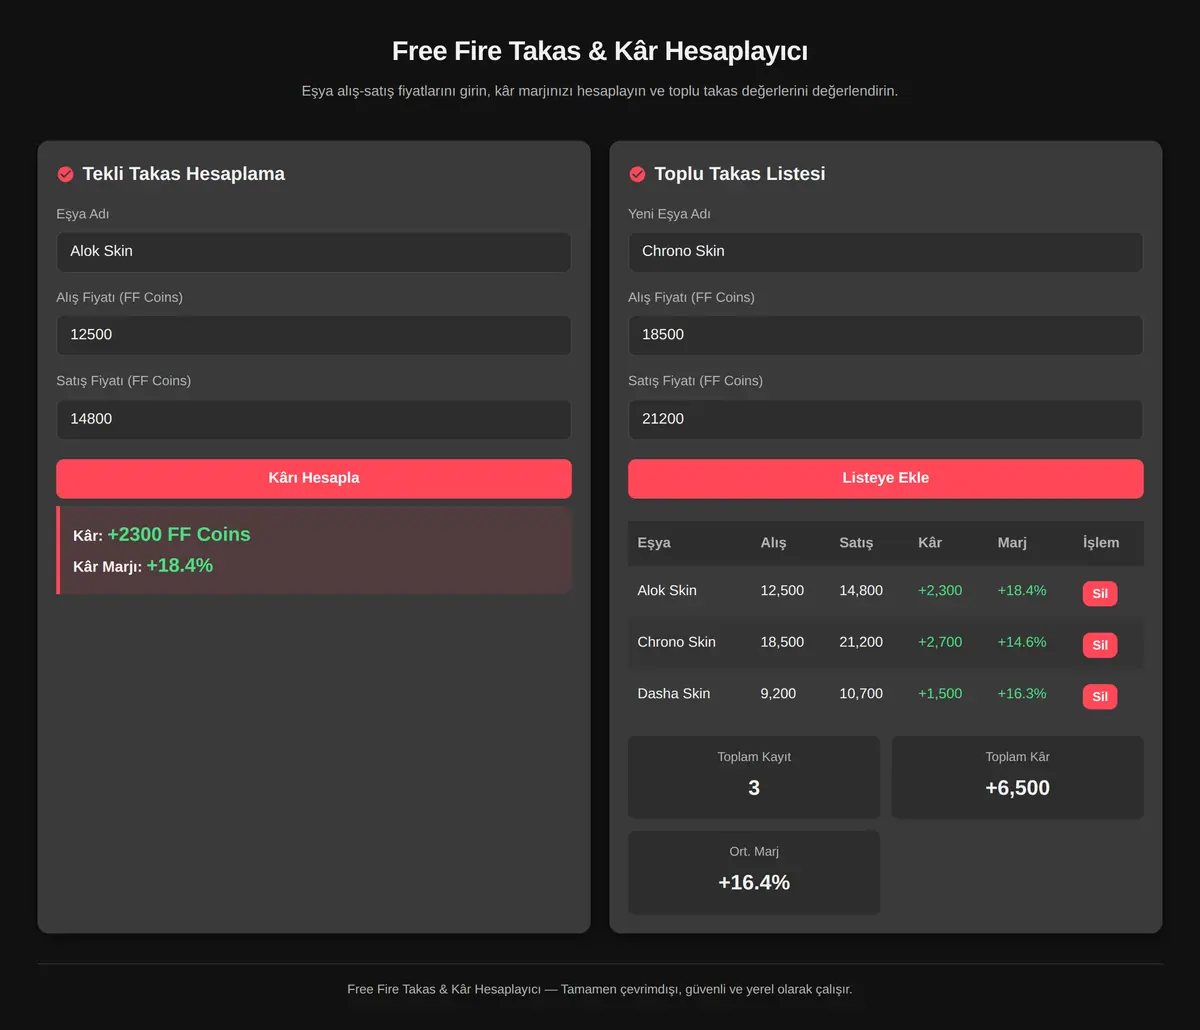Click the check icon beside Tekli Takas Hesaplama

[x=65, y=174]
